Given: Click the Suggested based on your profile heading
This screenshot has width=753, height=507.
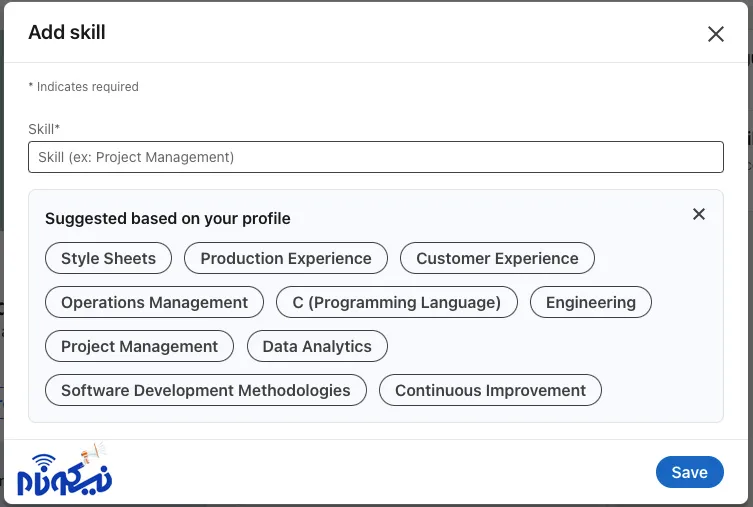Looking at the screenshot, I should point(168,218).
